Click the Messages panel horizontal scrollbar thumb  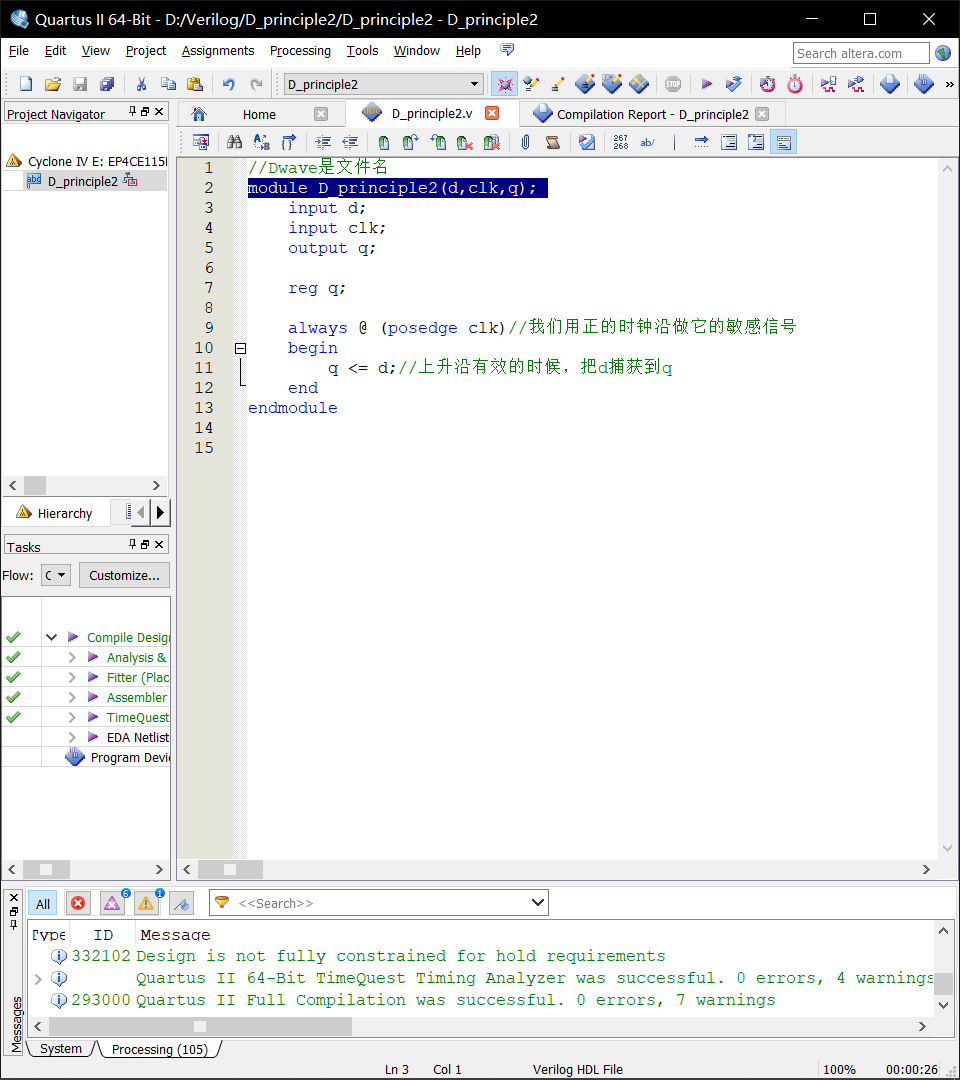[200, 1026]
